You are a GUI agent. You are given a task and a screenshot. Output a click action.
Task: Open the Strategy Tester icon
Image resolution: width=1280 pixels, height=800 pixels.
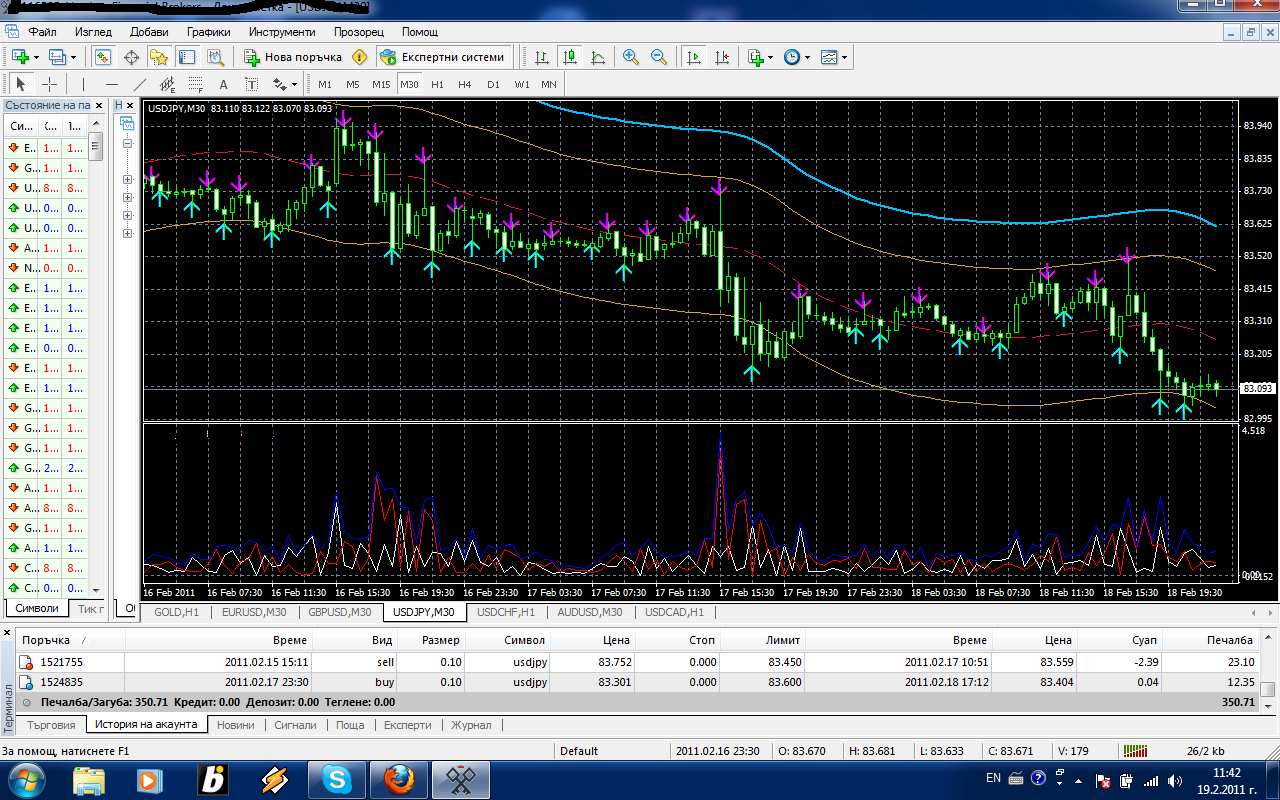(x=214, y=57)
